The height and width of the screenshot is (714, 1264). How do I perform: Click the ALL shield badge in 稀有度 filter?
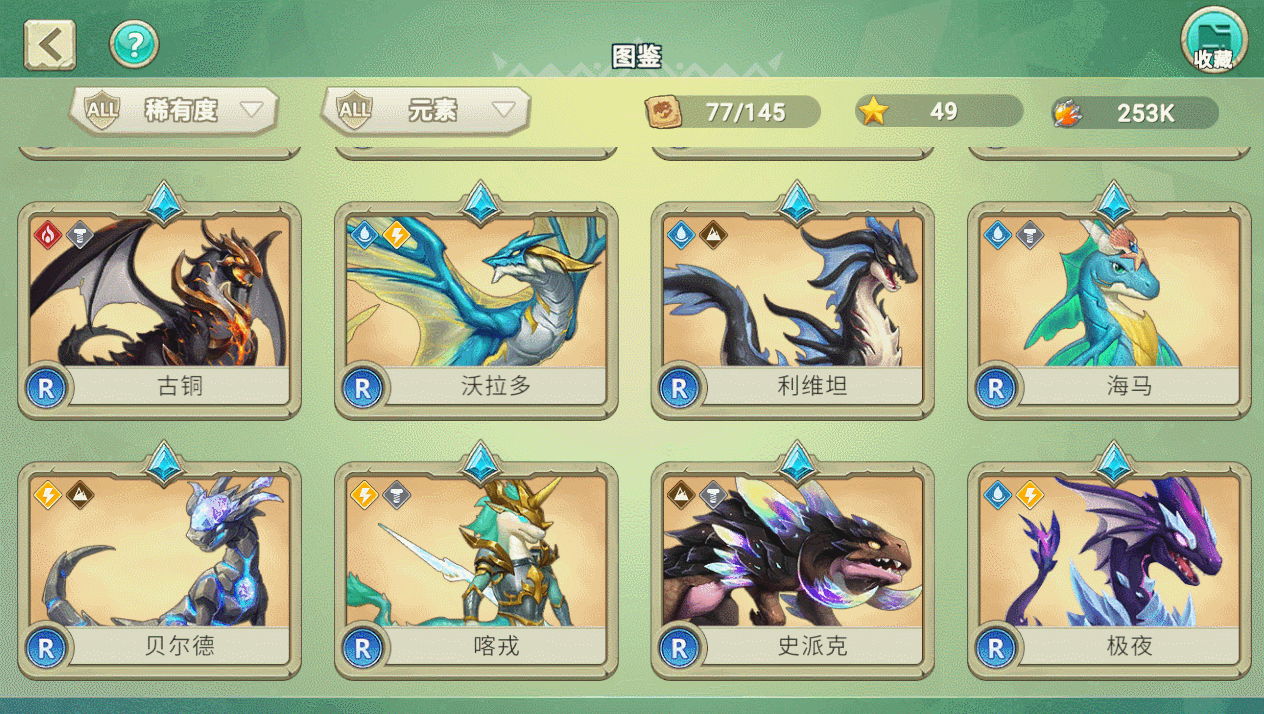pos(102,110)
